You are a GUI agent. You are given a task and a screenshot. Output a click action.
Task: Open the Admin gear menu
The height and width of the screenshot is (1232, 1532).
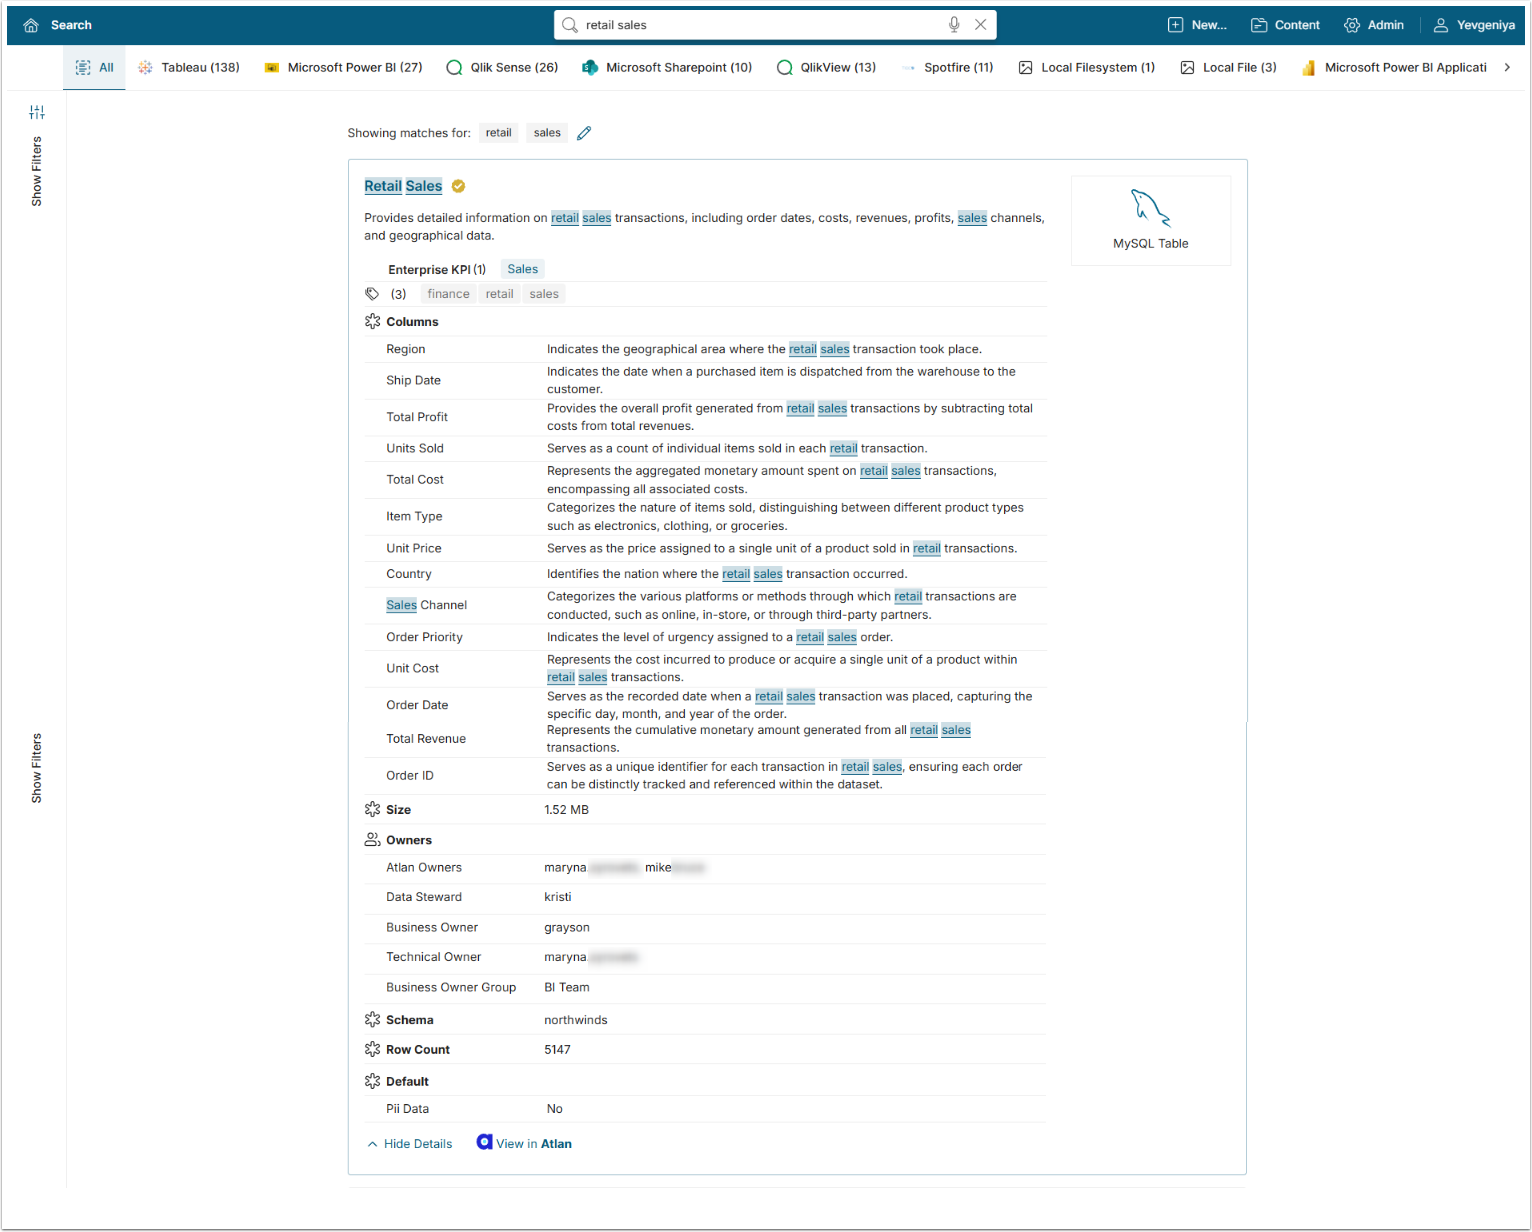pos(1374,25)
